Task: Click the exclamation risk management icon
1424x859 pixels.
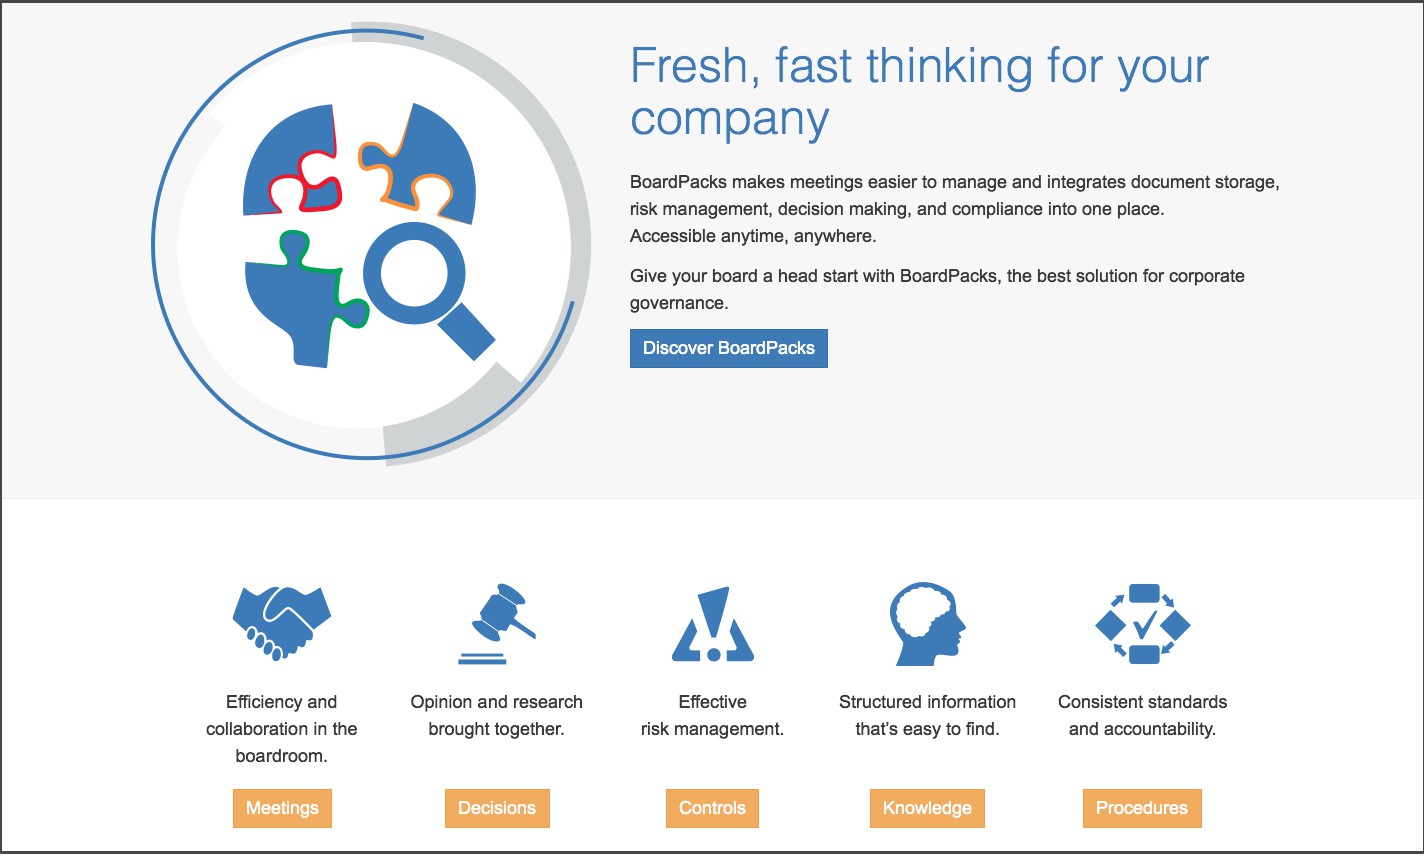Action: (x=713, y=625)
